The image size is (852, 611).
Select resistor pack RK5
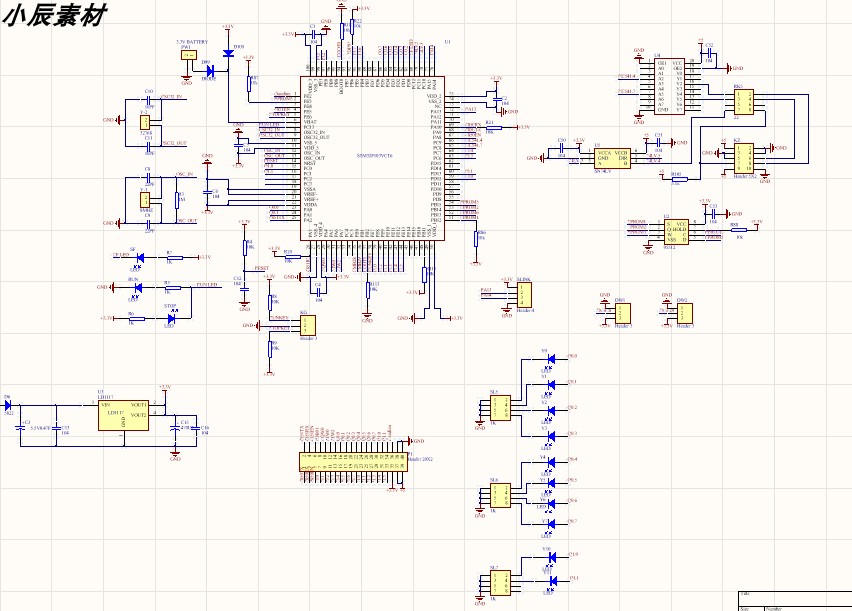[743, 102]
